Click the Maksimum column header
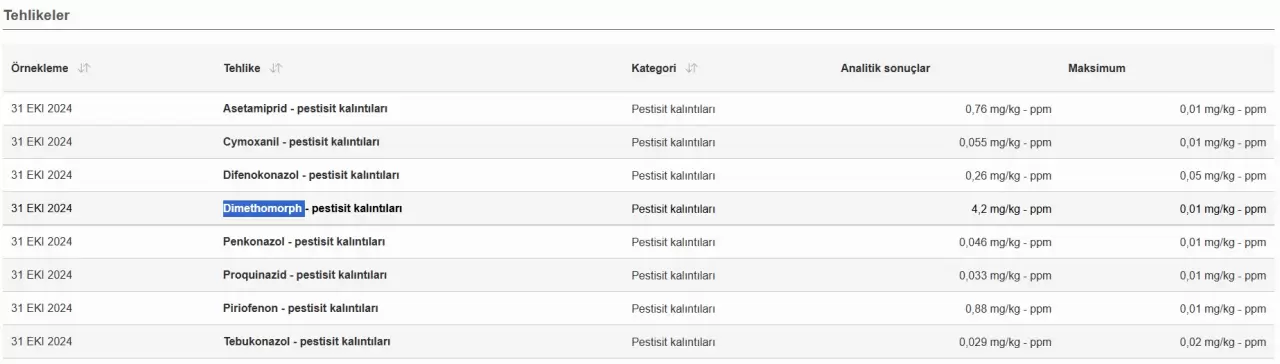Viewport: 1280px width, 364px height. click(x=1096, y=68)
